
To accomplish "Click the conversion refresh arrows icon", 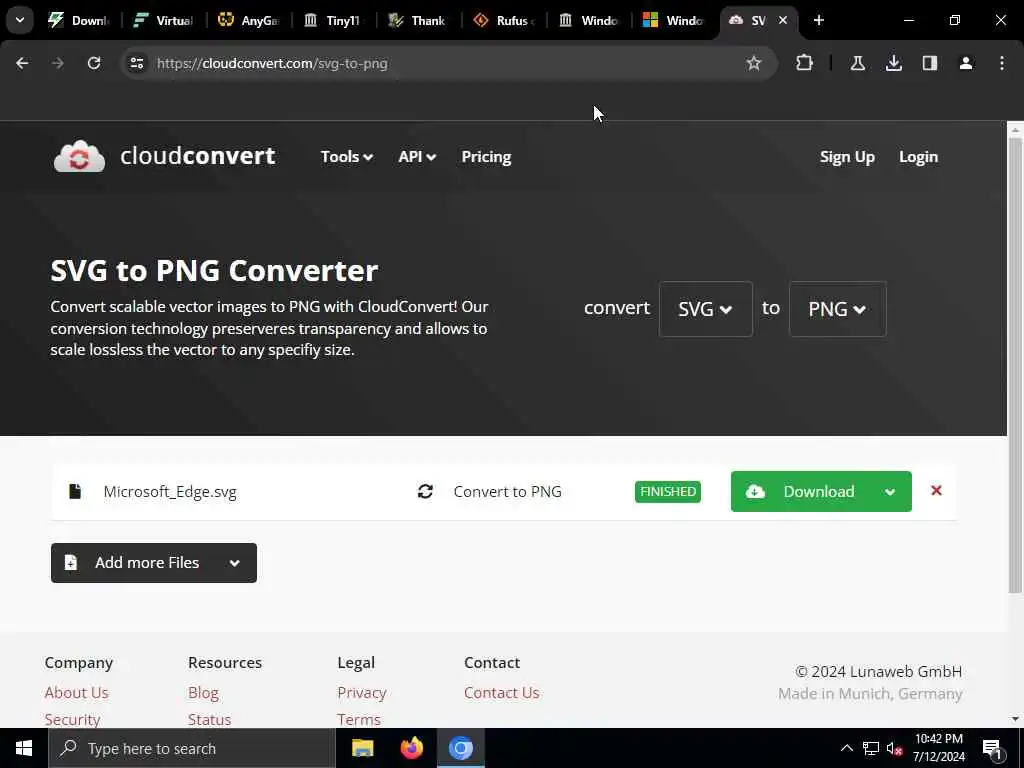I will click(x=425, y=491).
